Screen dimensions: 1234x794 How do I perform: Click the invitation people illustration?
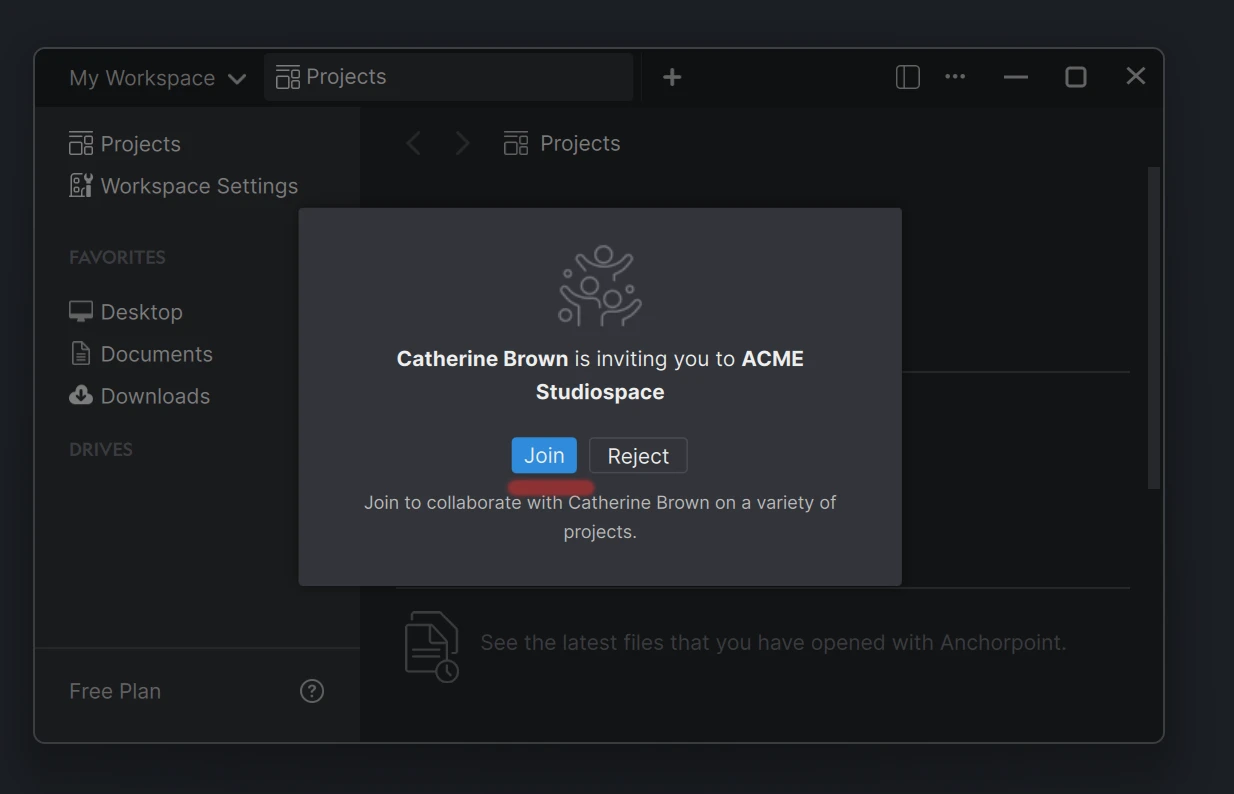(600, 287)
